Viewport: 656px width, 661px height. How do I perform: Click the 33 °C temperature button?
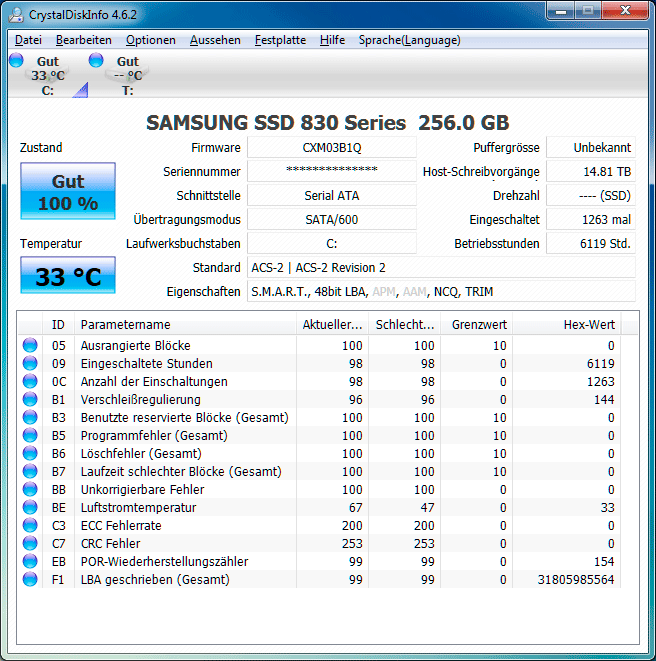click(68, 275)
